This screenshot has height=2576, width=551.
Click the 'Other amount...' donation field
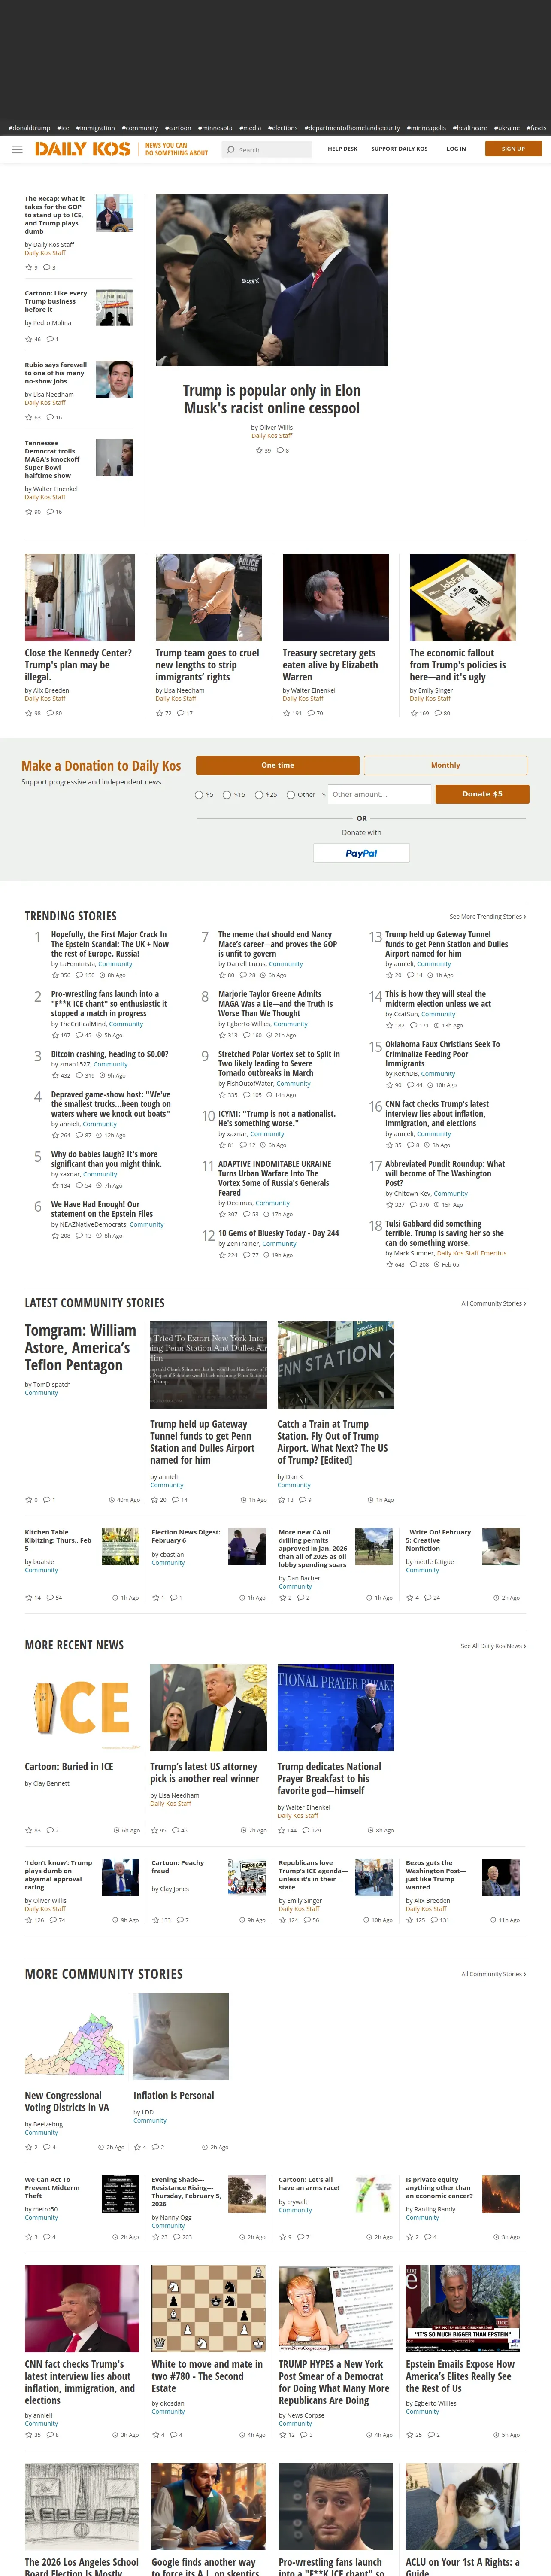coord(379,794)
